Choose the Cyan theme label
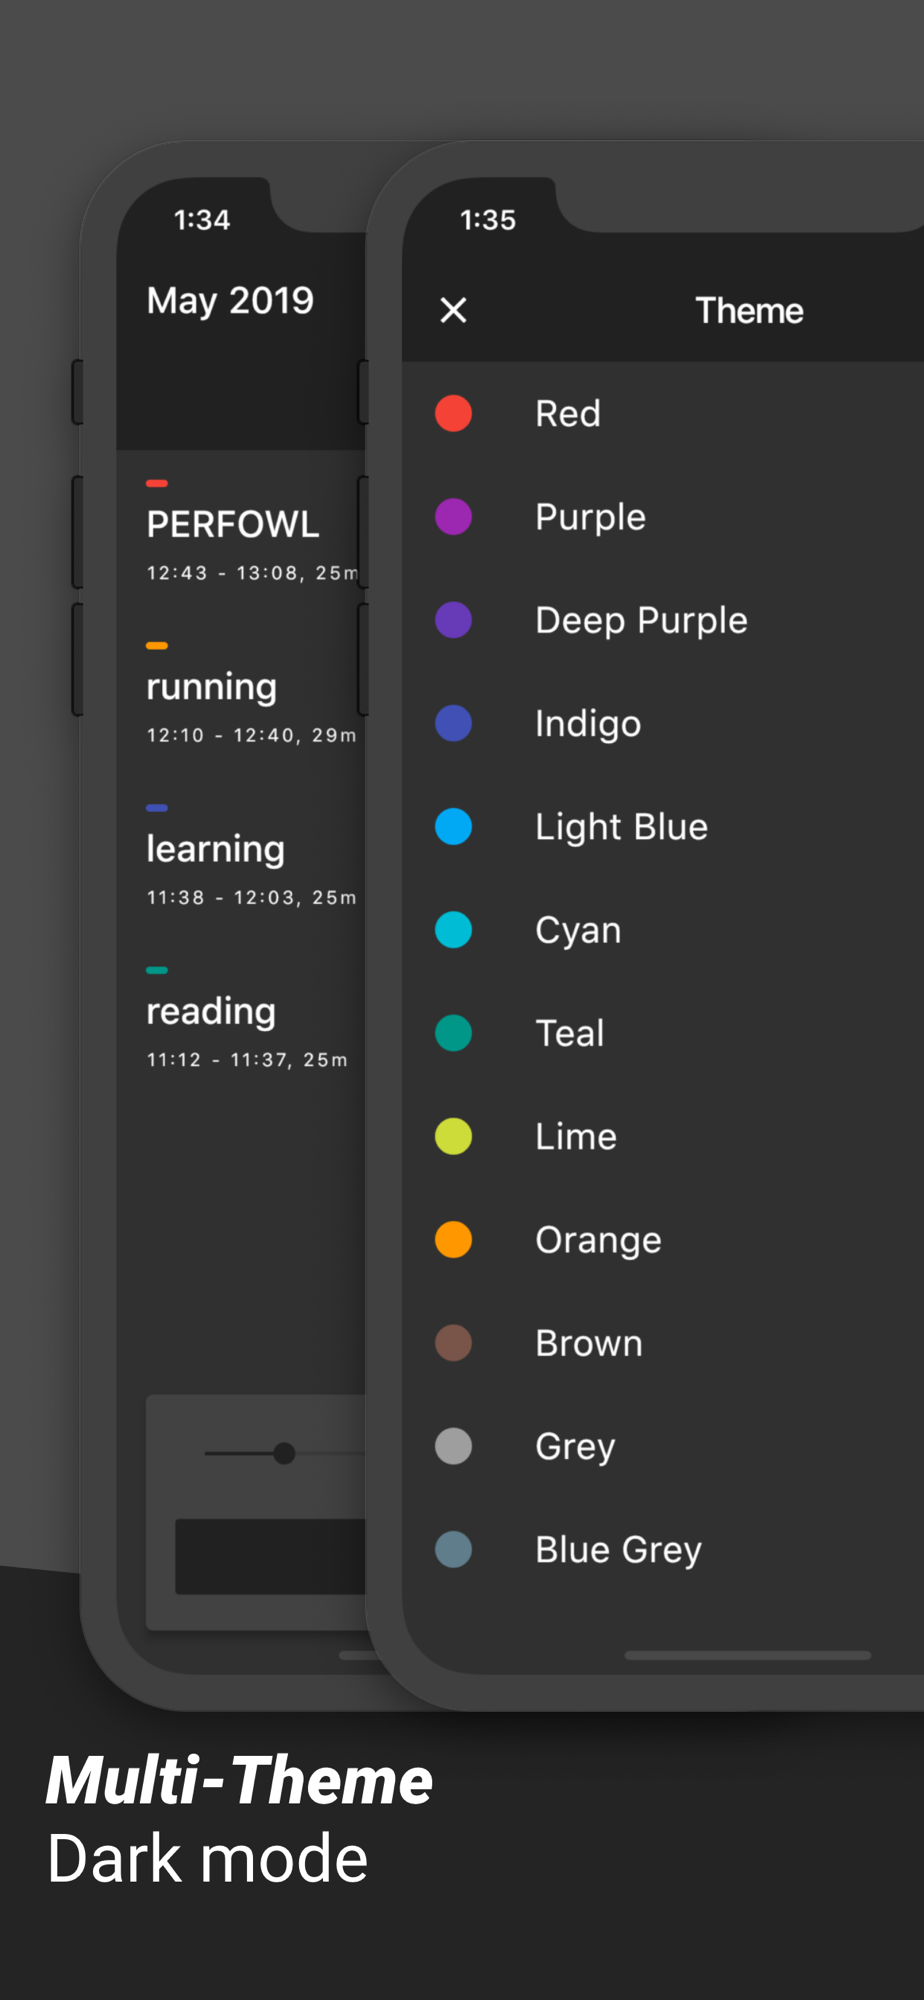Image resolution: width=924 pixels, height=2000 pixels. pos(578,930)
